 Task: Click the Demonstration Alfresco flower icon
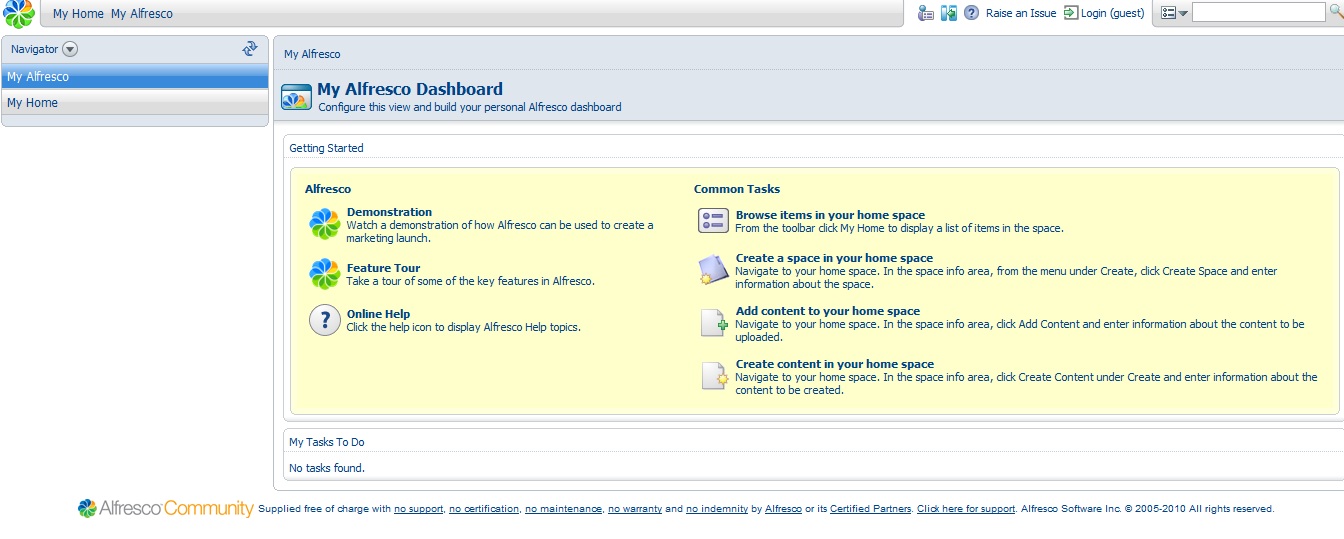click(325, 224)
